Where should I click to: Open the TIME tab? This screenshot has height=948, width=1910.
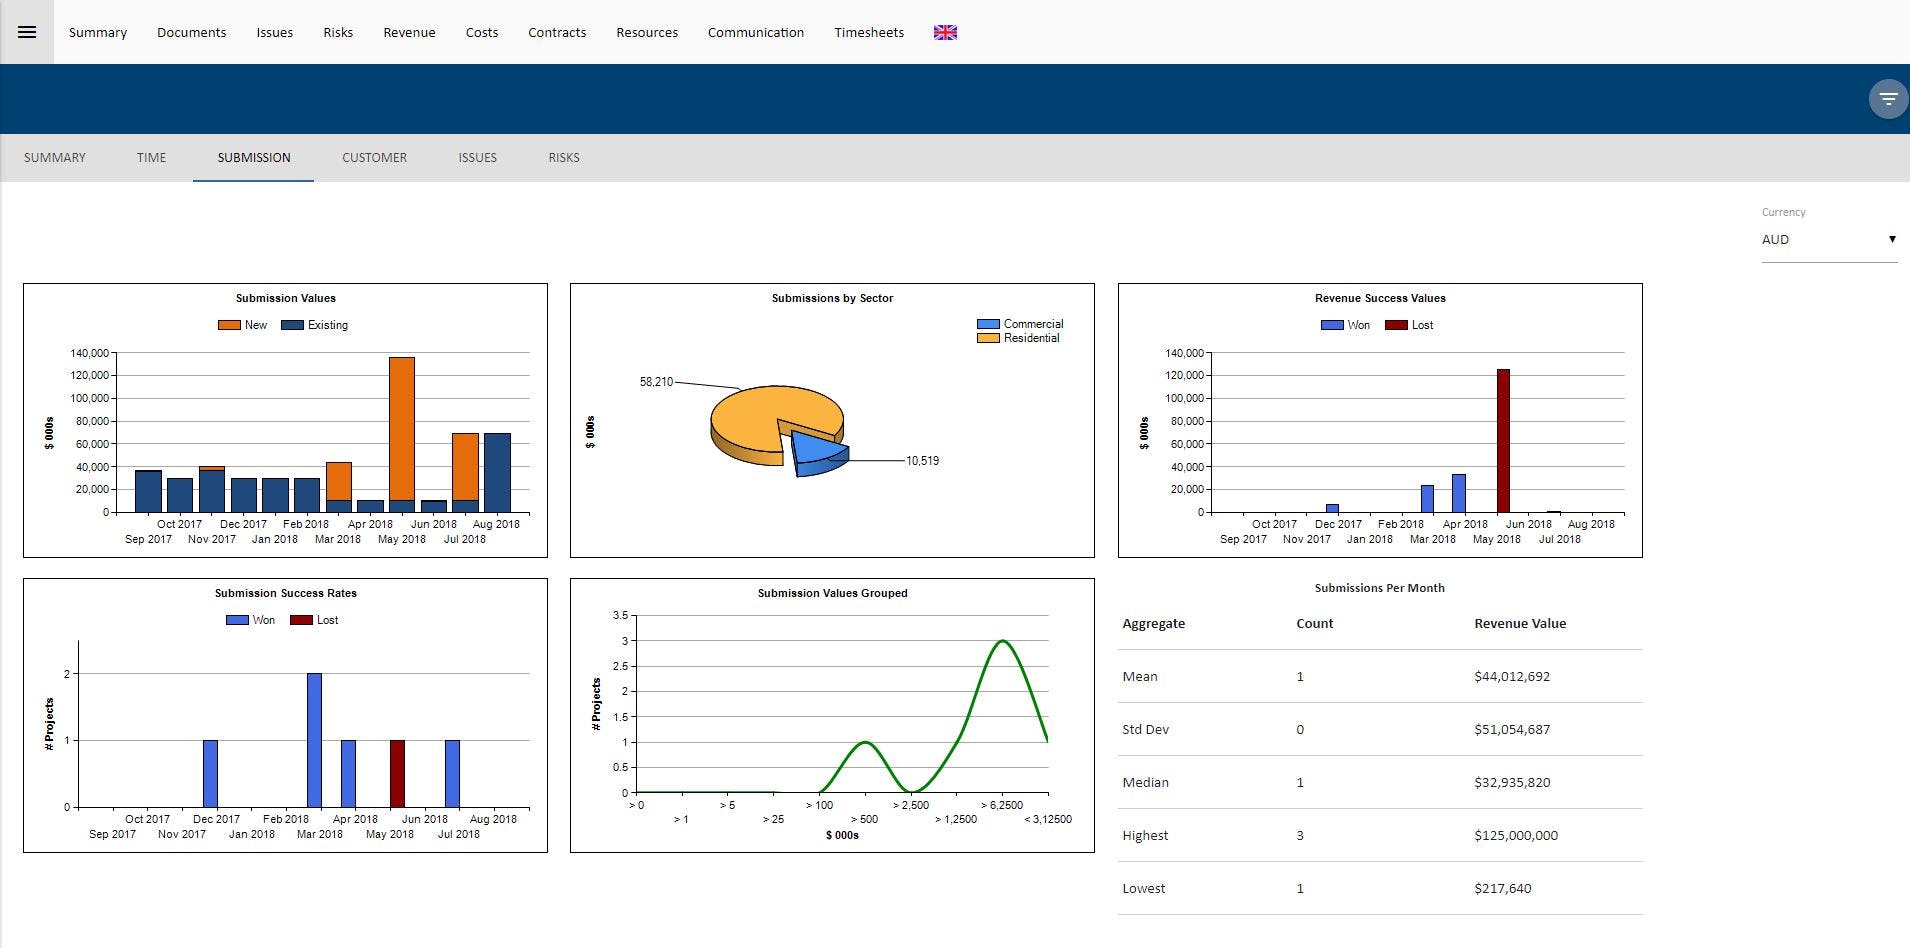(x=151, y=157)
